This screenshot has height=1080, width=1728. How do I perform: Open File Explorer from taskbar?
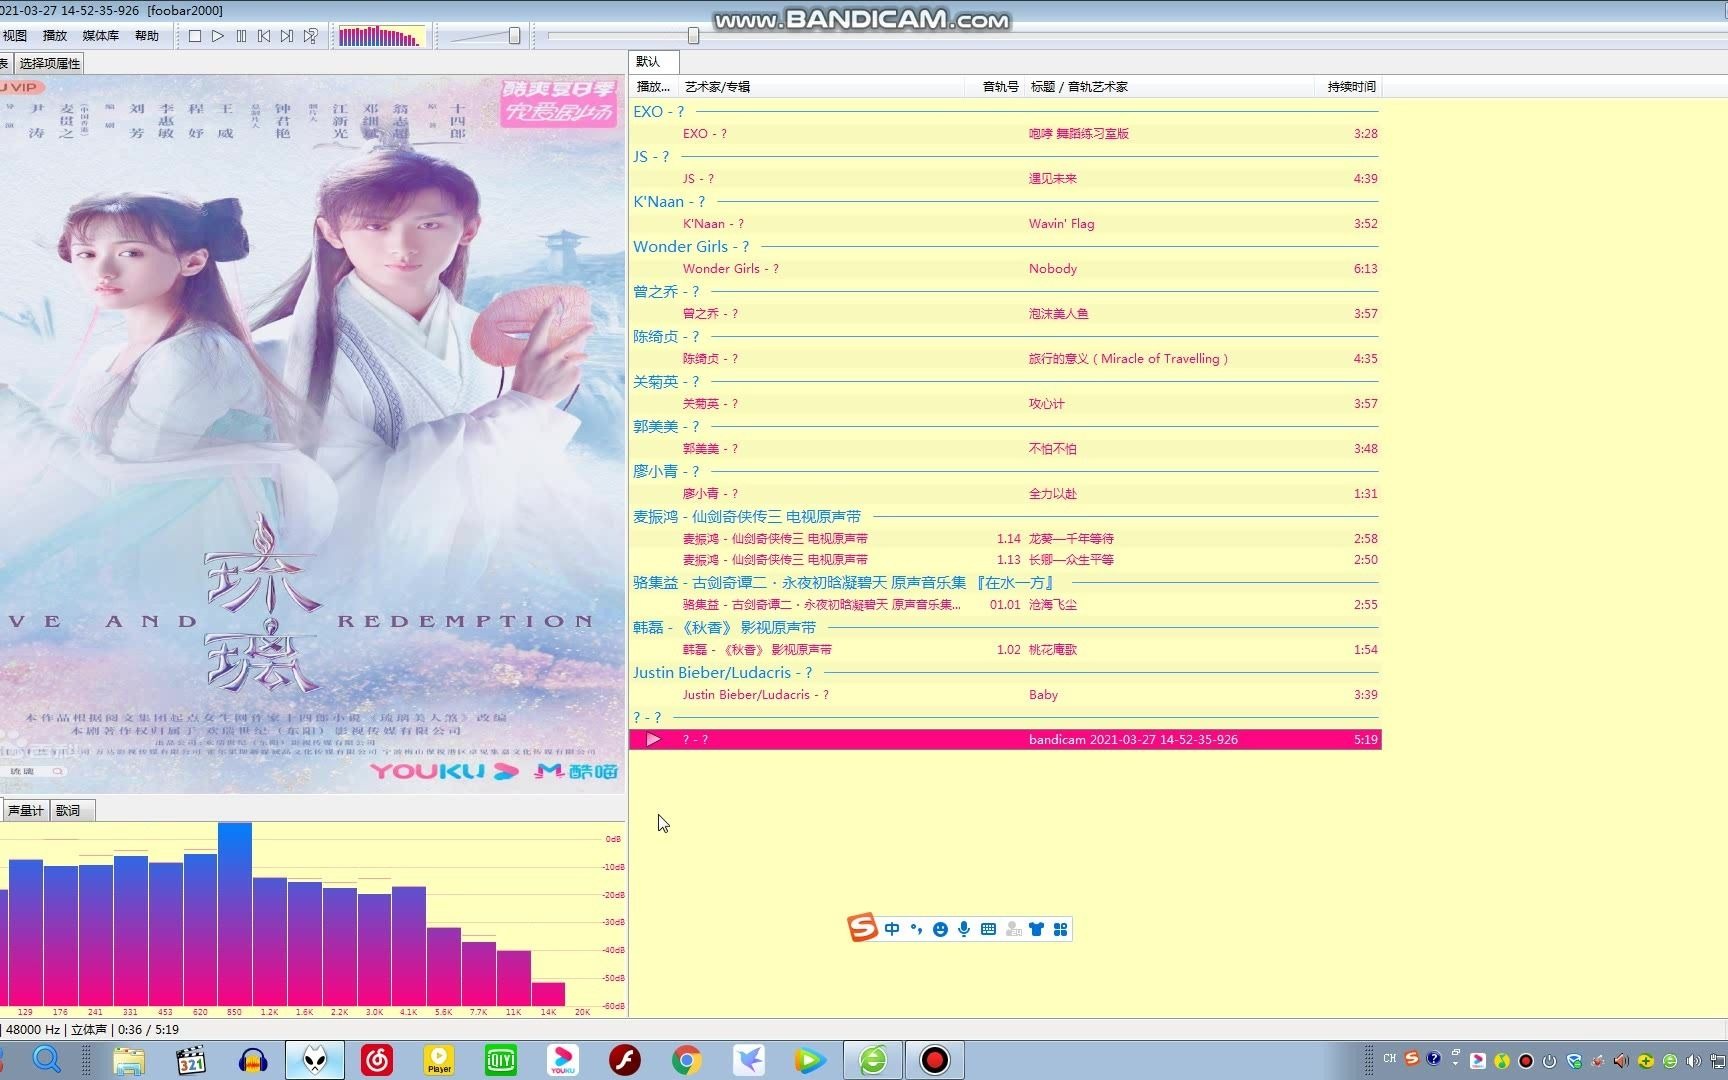[129, 1060]
